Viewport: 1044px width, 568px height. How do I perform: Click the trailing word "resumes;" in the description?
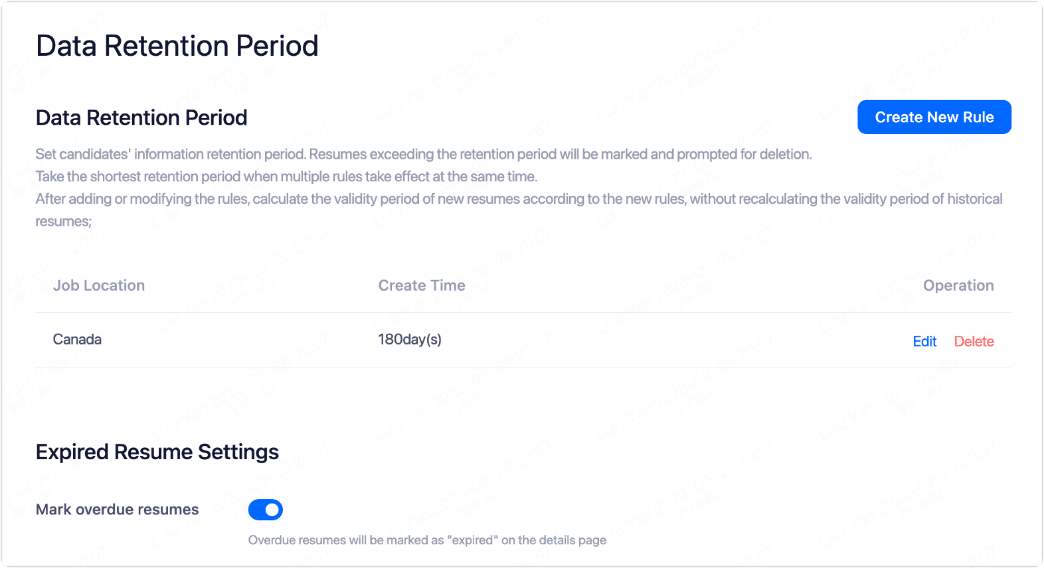coord(63,220)
